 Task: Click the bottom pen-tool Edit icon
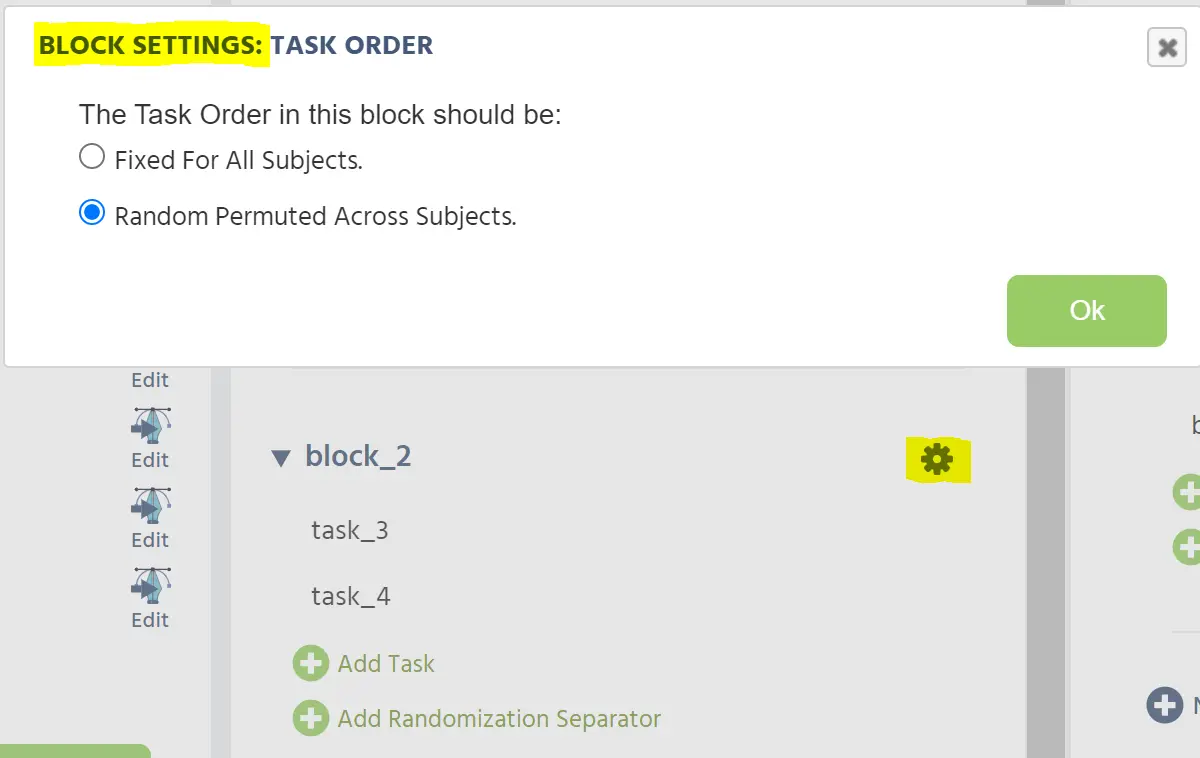coord(150,585)
